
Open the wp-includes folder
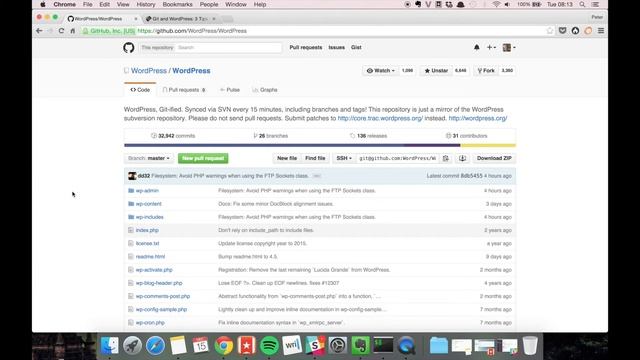149,217
